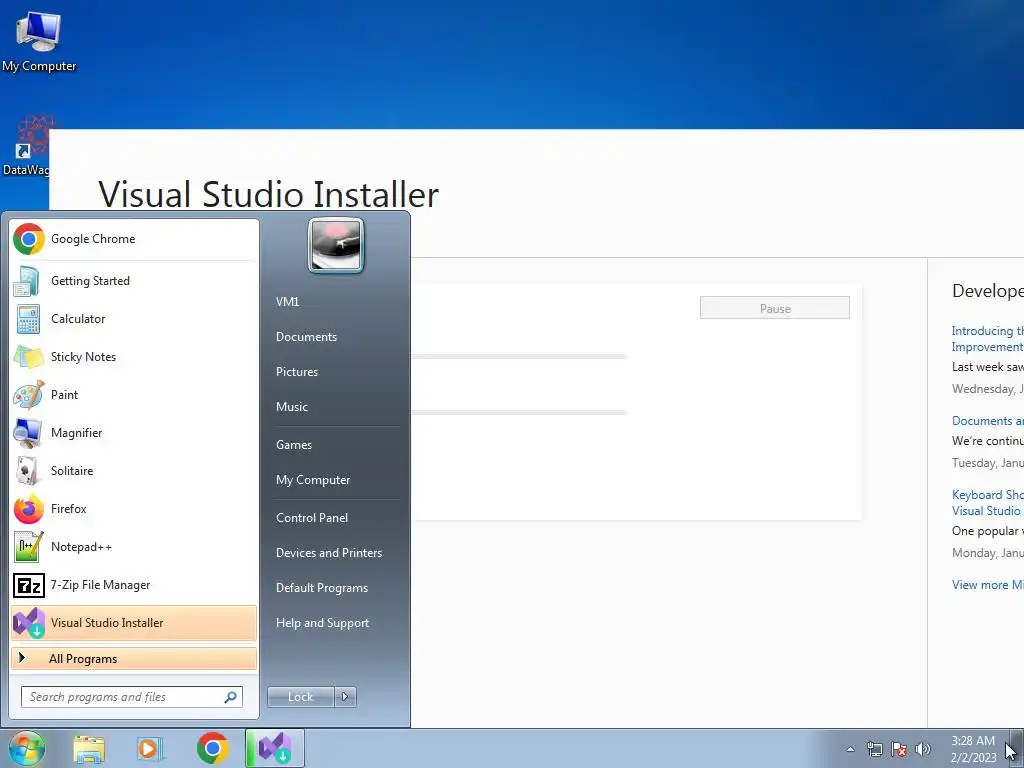Open Help and Support
The height and width of the screenshot is (768, 1024).
click(322, 623)
